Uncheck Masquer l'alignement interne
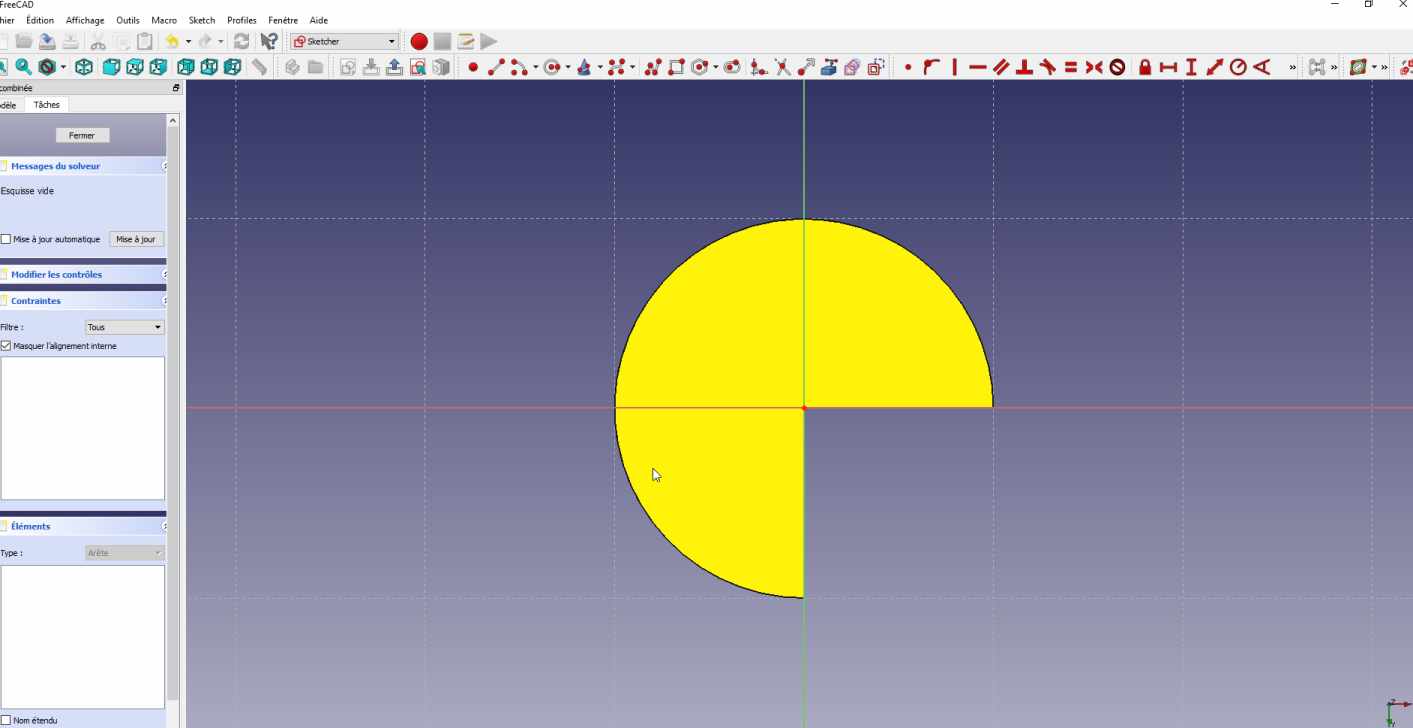Viewport: 1413px width, 728px height. tap(6, 346)
